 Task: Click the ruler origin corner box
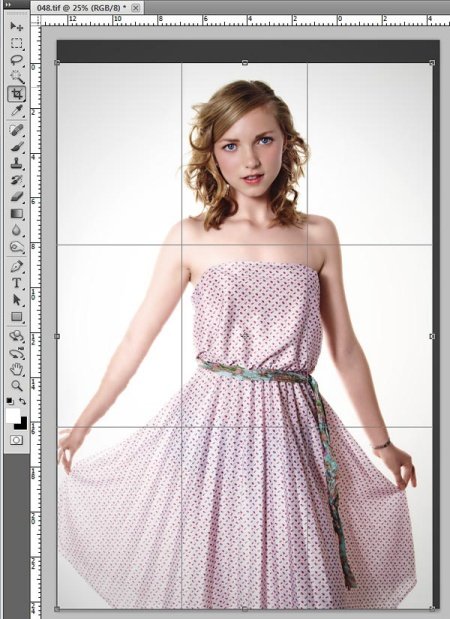click(x=36, y=21)
